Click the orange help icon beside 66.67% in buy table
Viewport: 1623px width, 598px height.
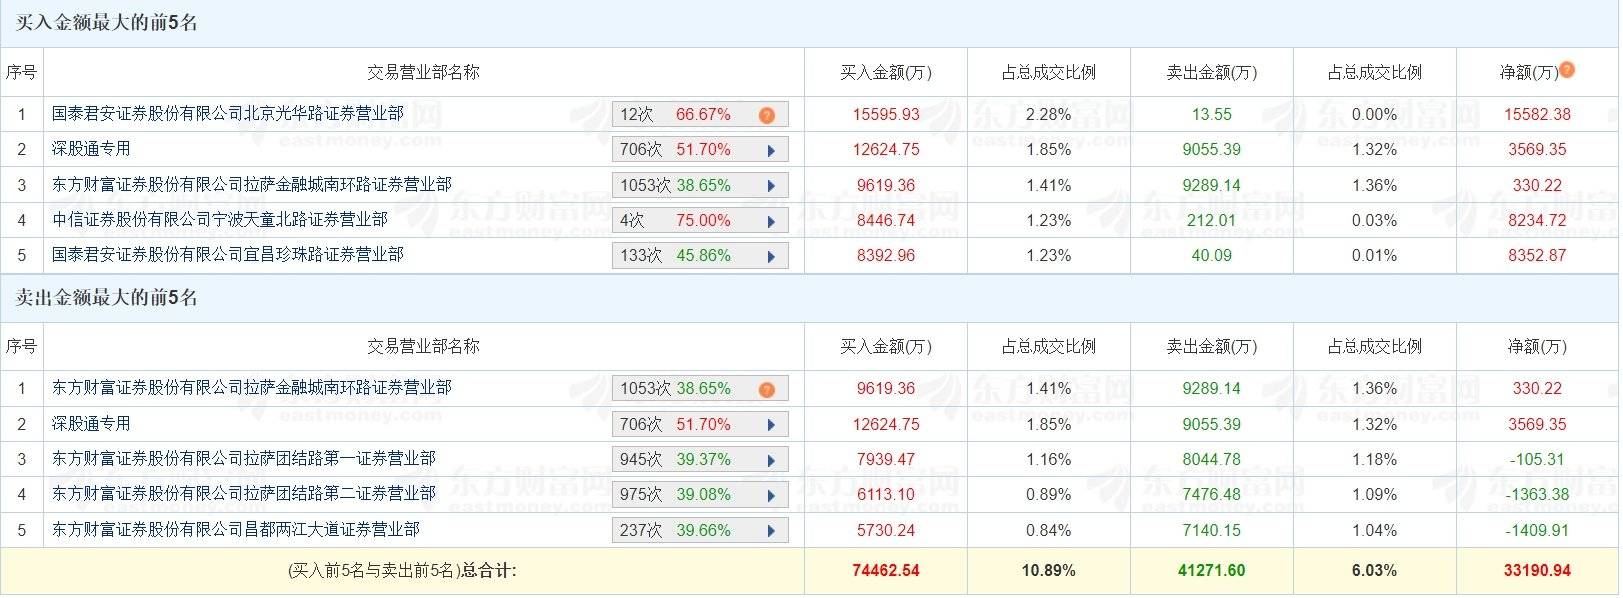[x=766, y=114]
